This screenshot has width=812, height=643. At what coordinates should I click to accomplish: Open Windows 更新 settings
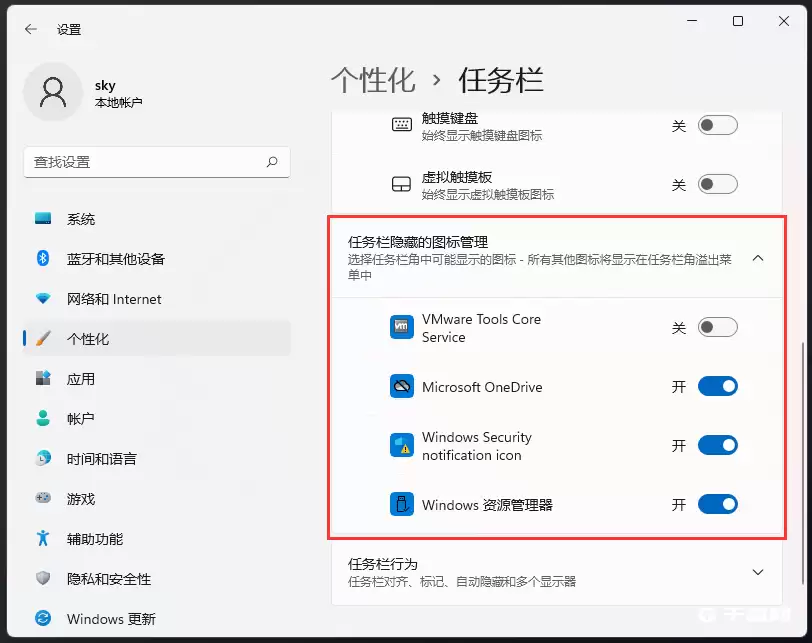tap(157, 618)
